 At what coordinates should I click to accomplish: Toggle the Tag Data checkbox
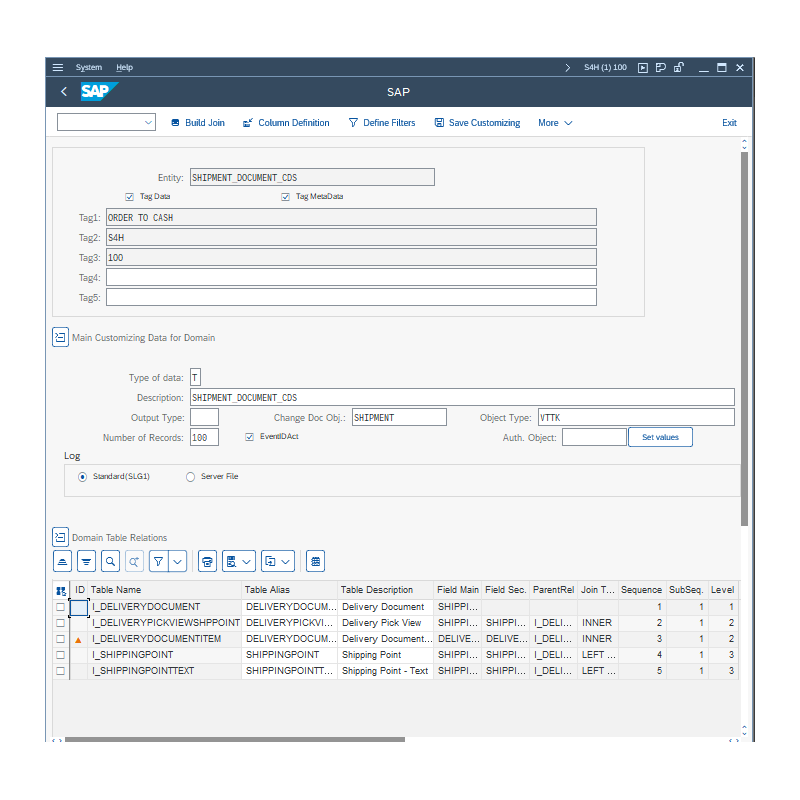click(x=130, y=197)
